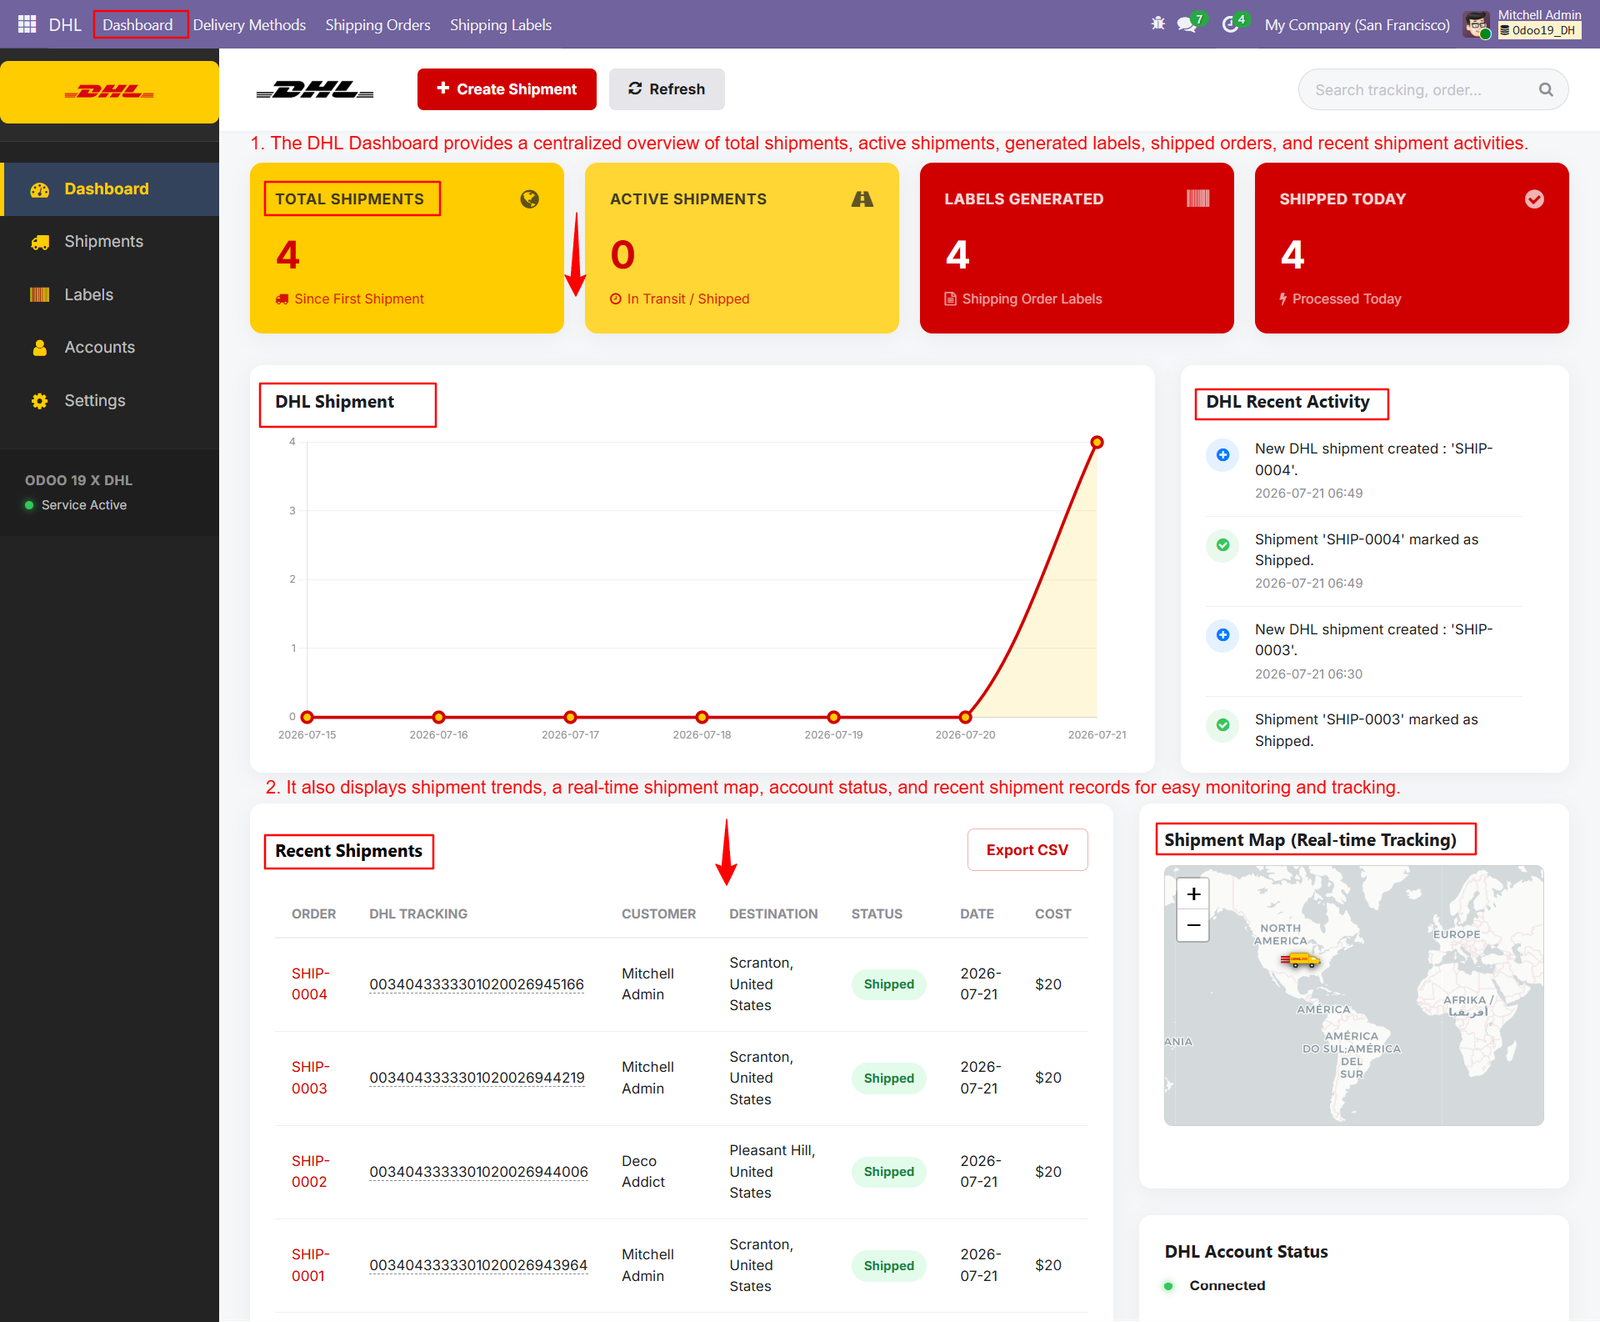The height and width of the screenshot is (1322, 1600).
Task: Open the My Company (San Francisco) switcher
Action: 1357,24
